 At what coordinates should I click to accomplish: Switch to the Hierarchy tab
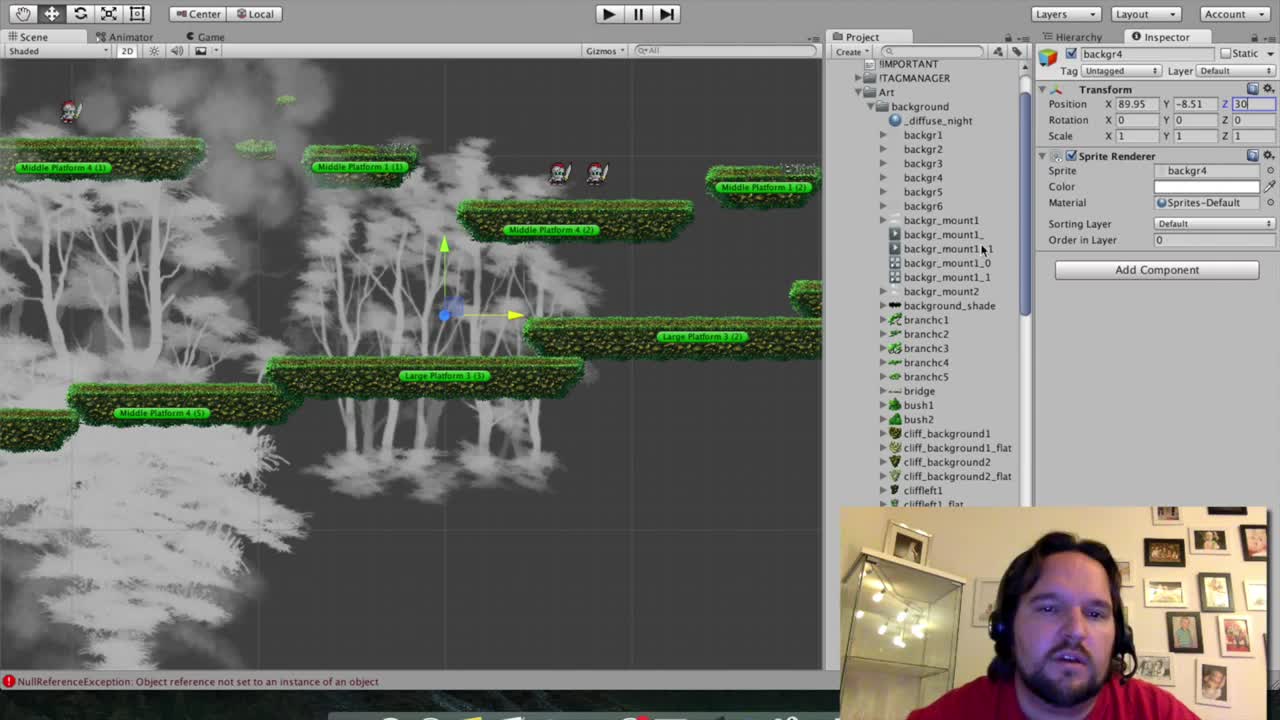1077,37
